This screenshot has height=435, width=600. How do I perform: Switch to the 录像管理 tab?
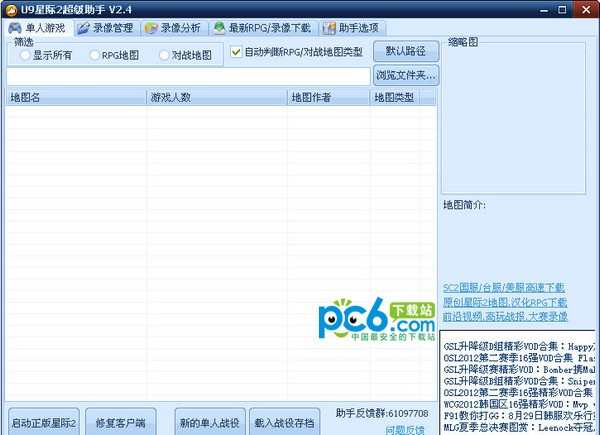tap(106, 28)
